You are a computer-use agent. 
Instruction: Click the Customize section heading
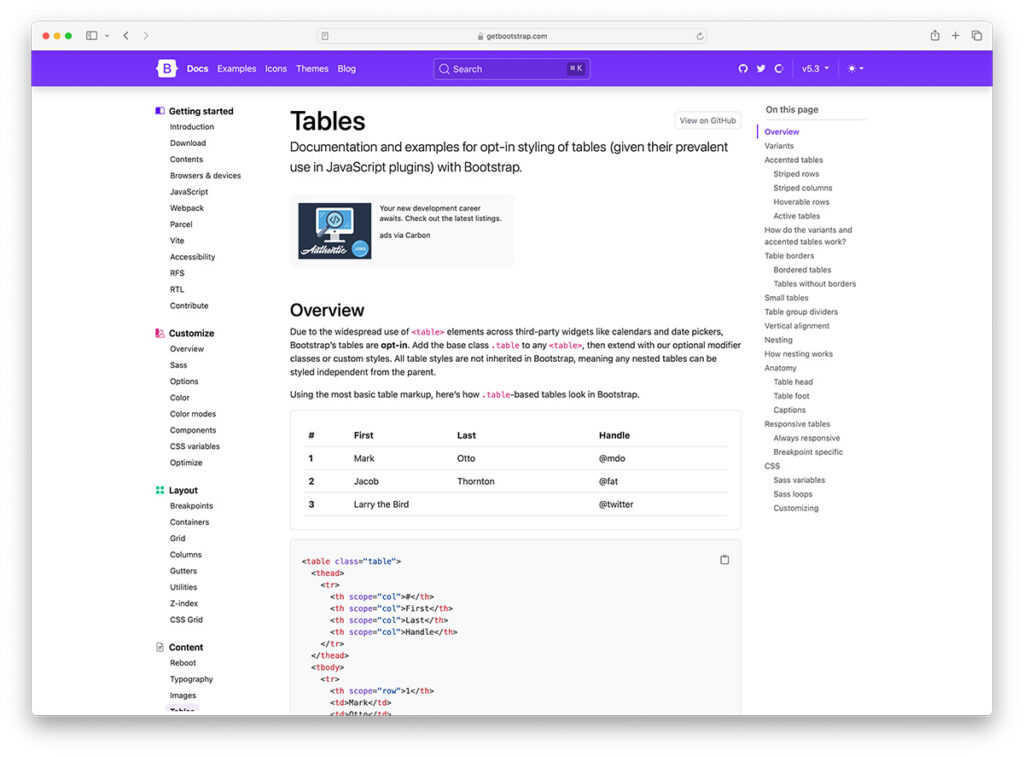point(191,333)
